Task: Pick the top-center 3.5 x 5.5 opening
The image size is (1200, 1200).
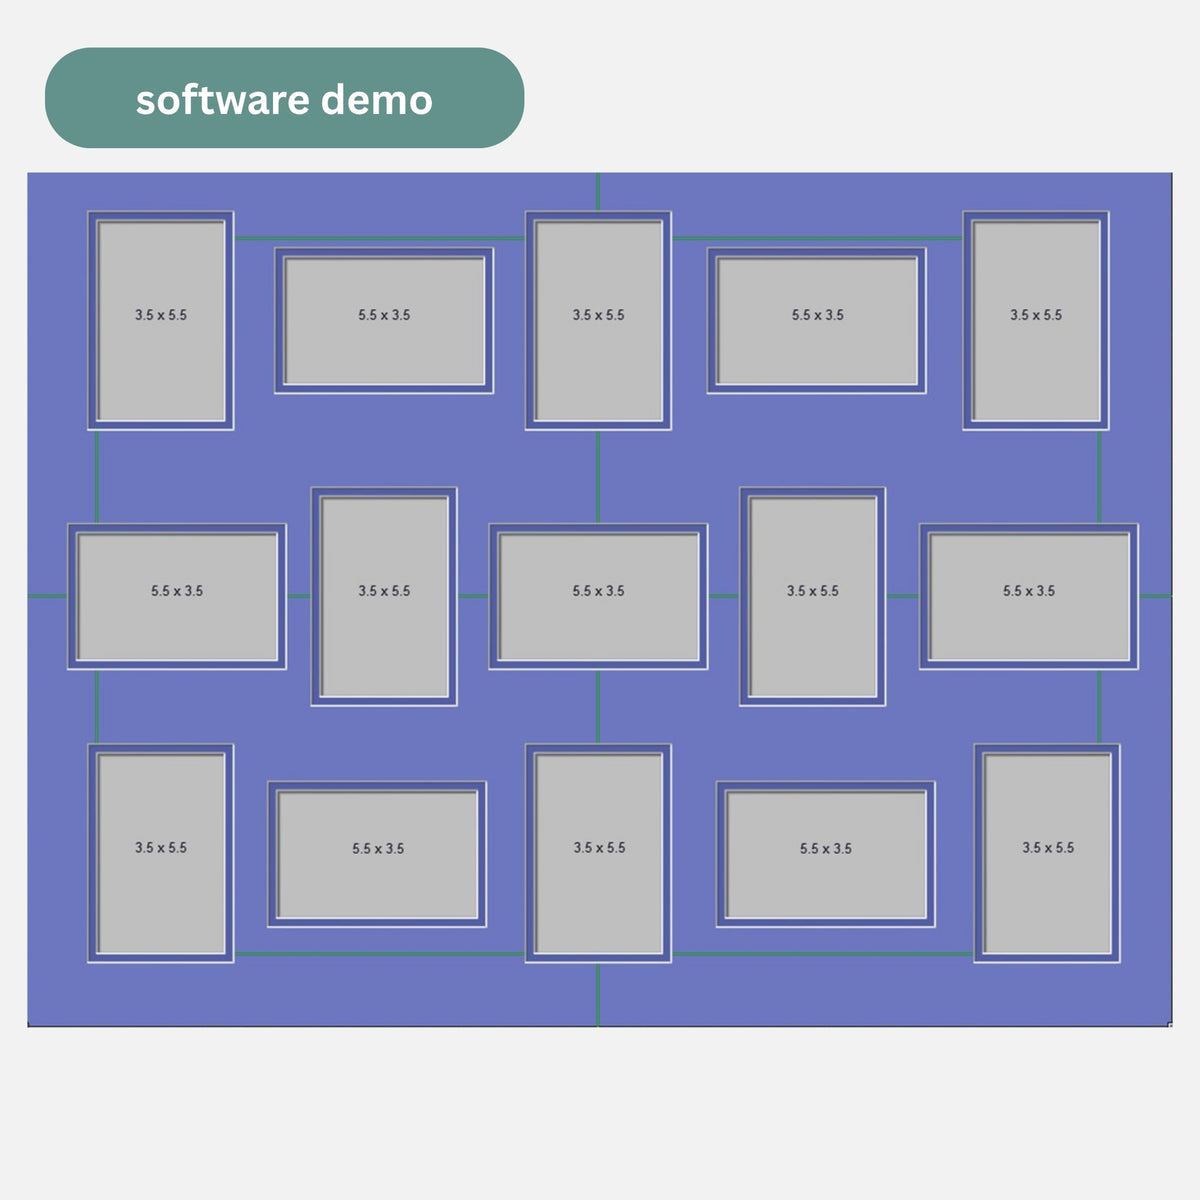Action: [x=598, y=321]
